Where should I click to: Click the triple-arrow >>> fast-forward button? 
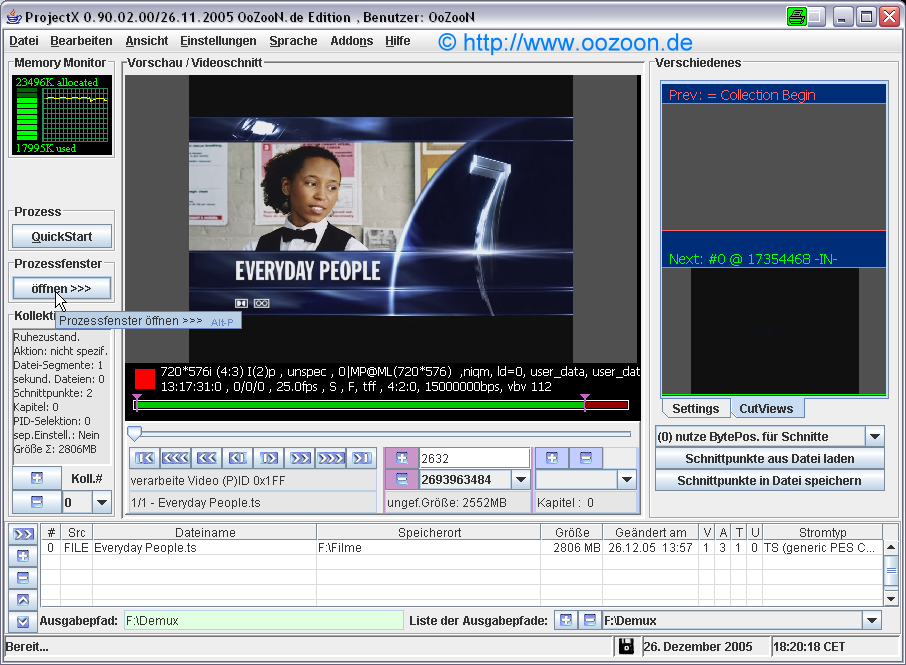[331, 458]
